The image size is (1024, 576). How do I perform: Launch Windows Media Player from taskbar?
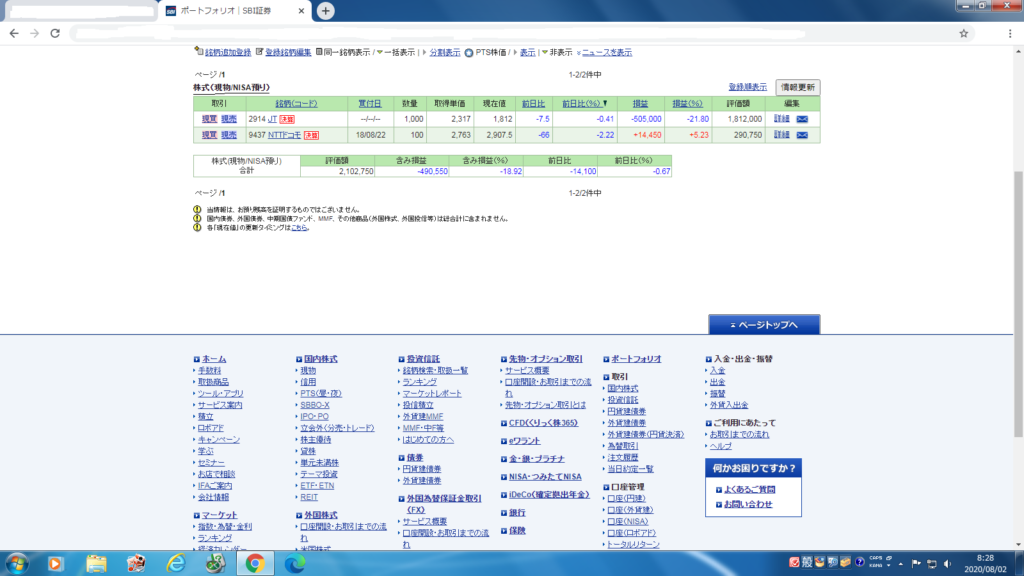coord(55,563)
